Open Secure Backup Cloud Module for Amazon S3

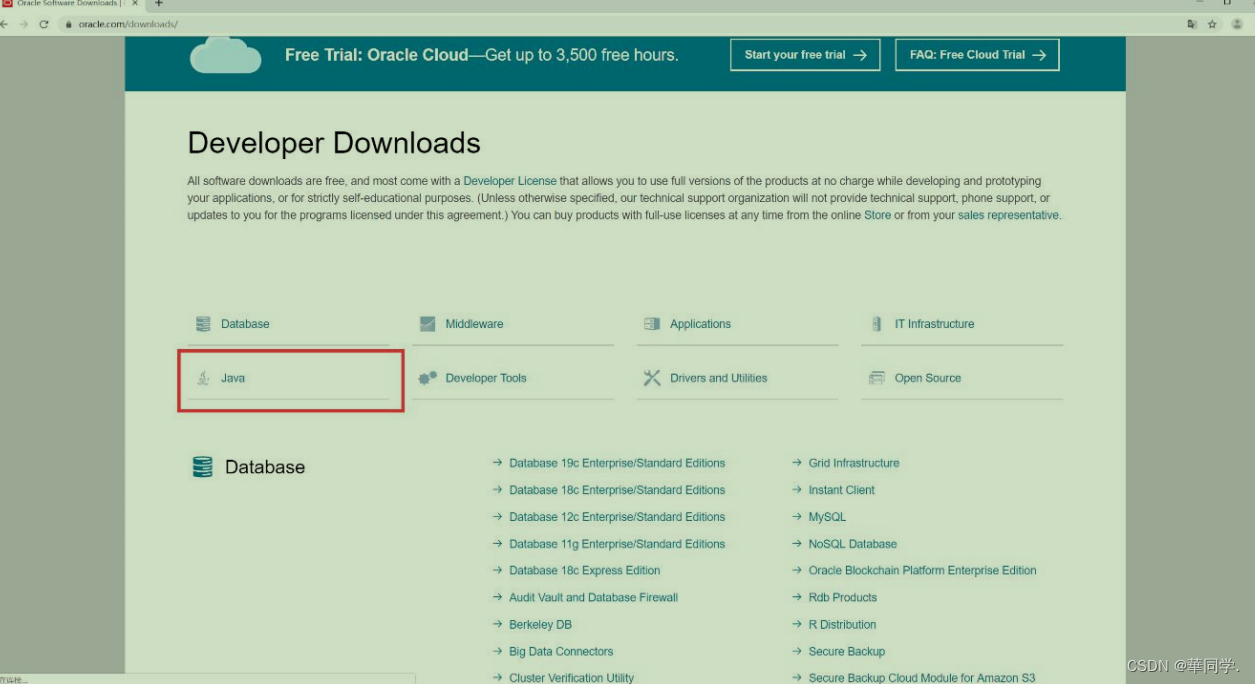[922, 678]
